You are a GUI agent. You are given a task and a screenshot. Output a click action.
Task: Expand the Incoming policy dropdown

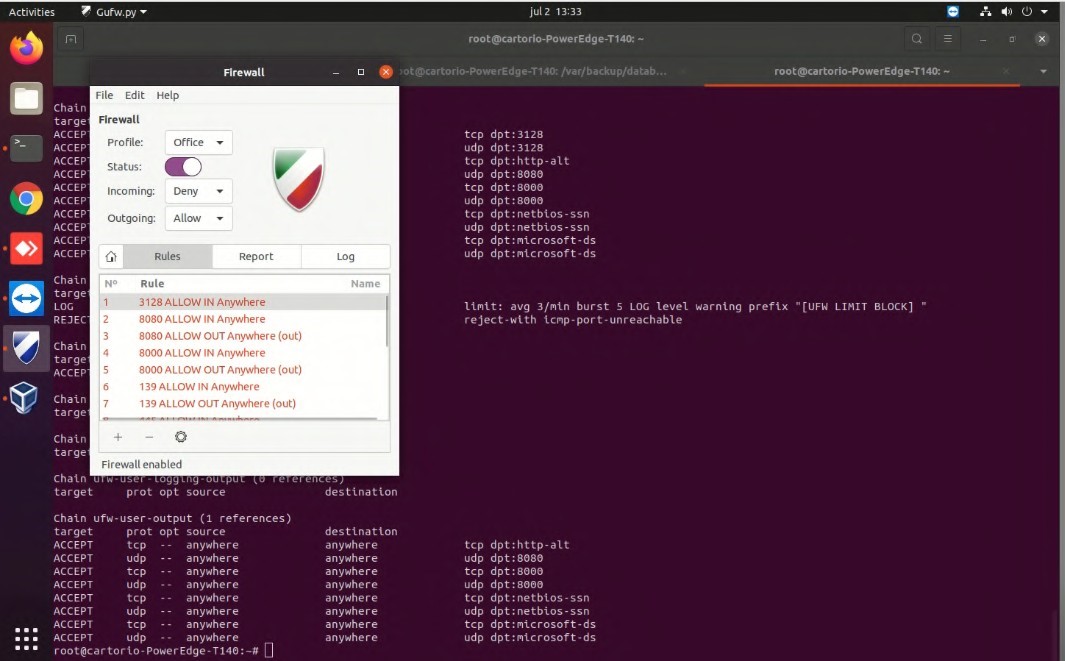(198, 191)
